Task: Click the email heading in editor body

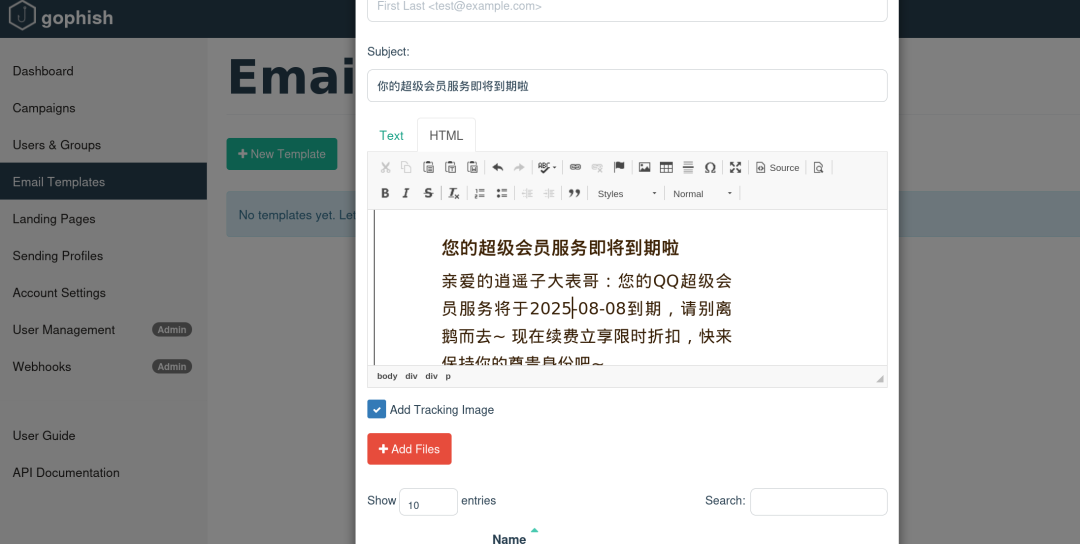Action: pos(561,248)
